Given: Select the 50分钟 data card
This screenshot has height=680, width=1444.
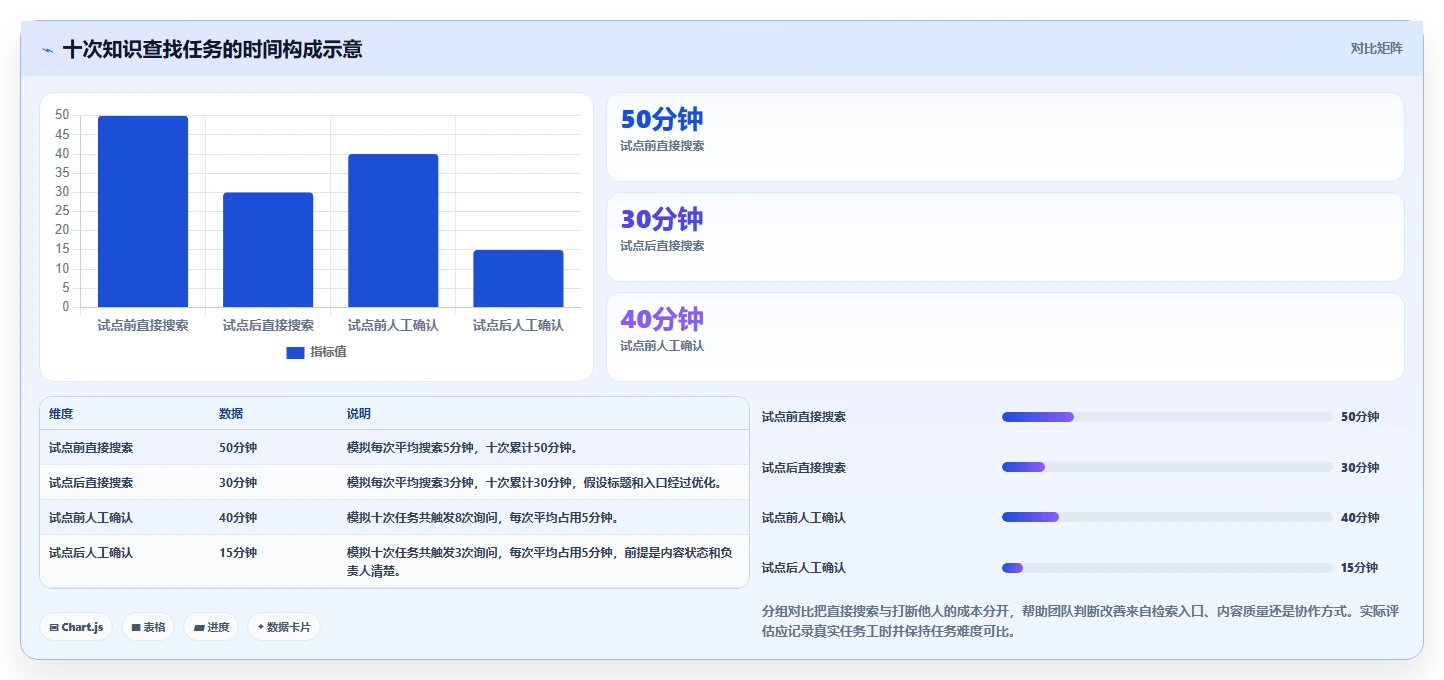Looking at the screenshot, I should click(x=1005, y=137).
